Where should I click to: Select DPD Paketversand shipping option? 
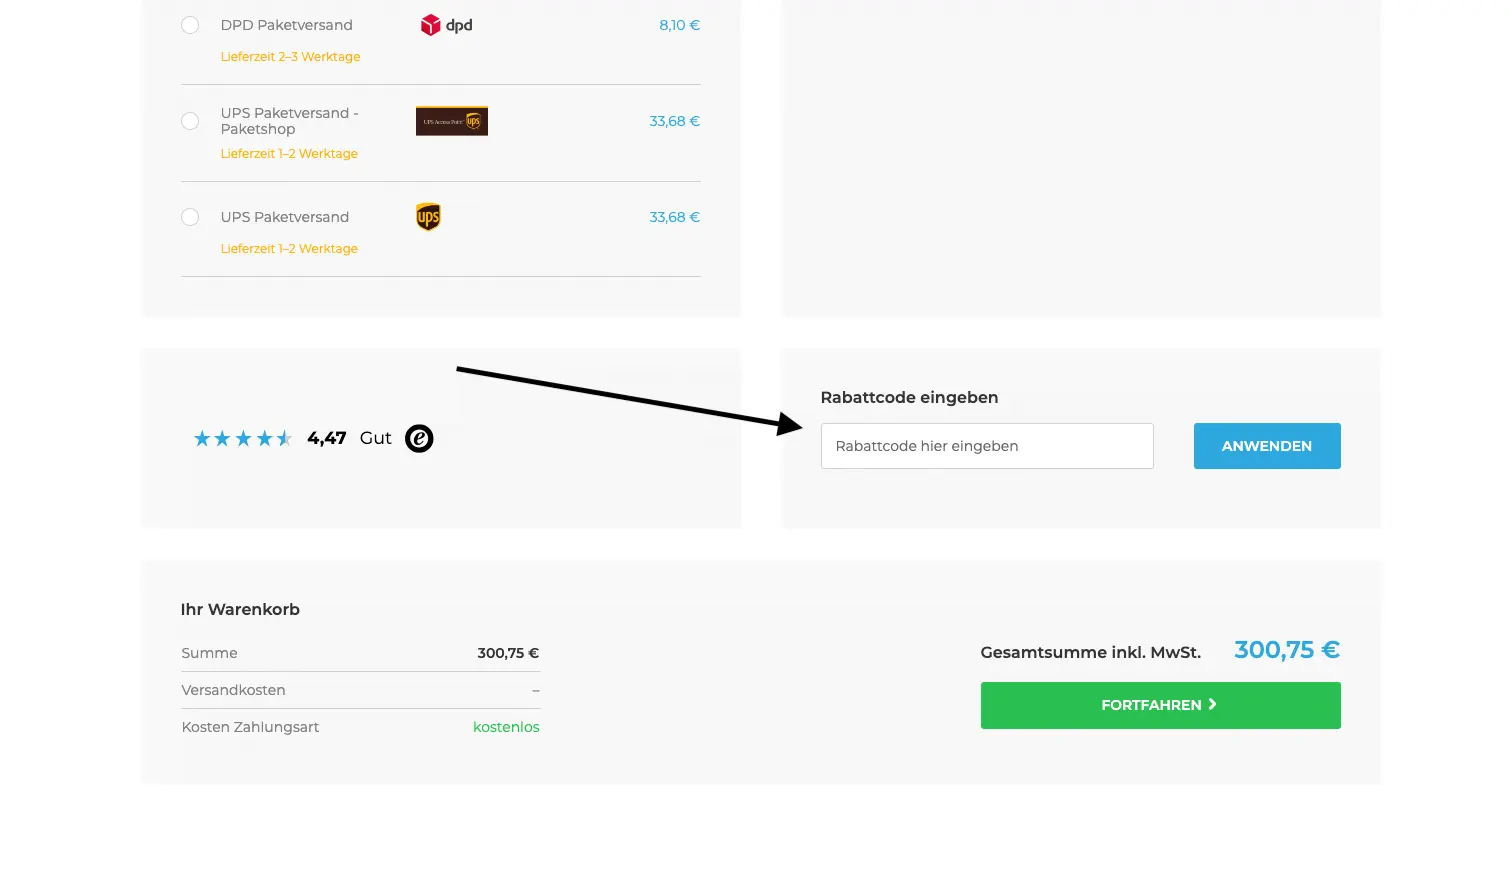pos(190,25)
